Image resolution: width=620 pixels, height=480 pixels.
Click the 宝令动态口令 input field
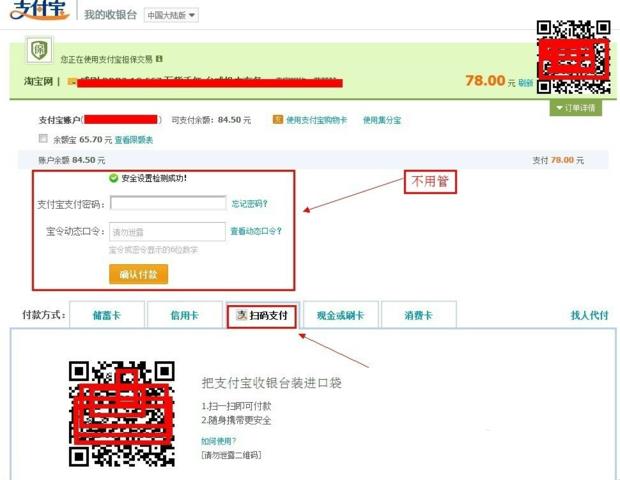click(167, 231)
